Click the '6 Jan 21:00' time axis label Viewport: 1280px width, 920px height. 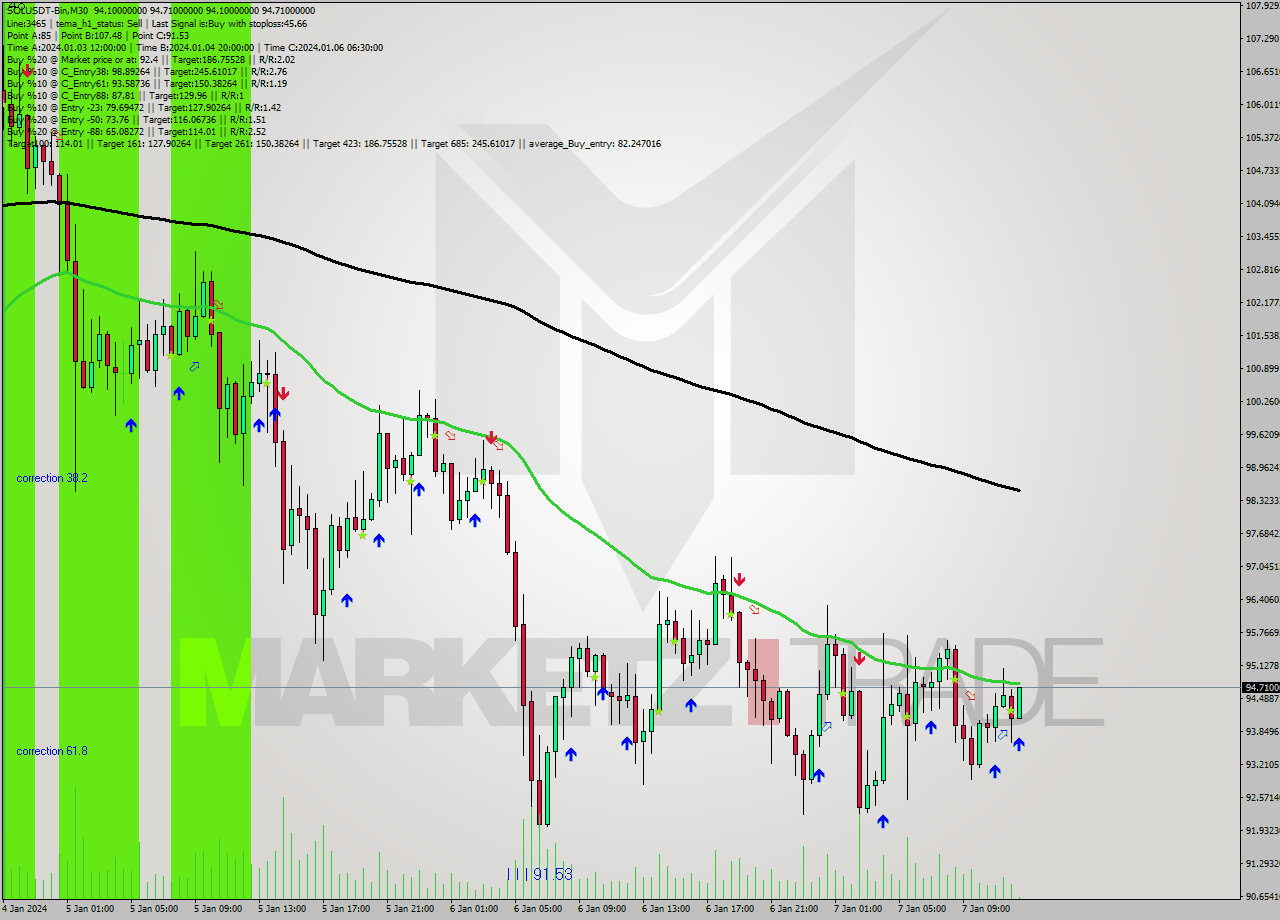pyautogui.click(x=795, y=909)
